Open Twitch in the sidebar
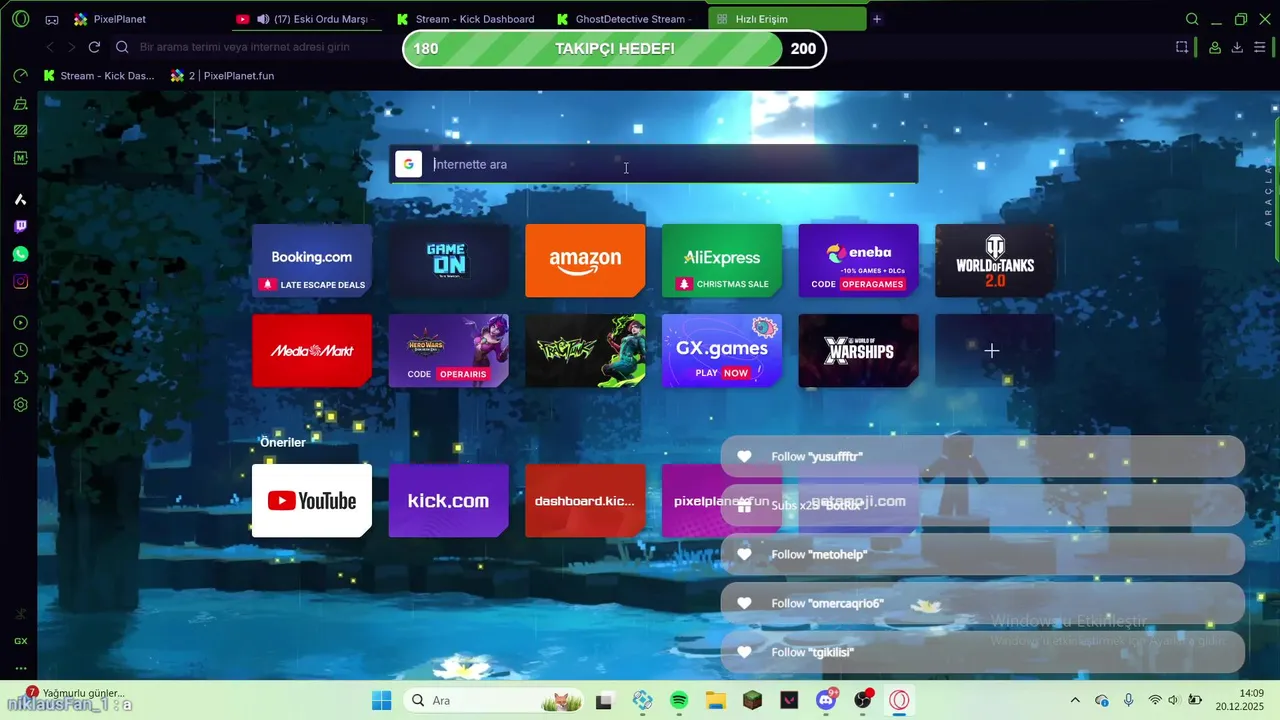This screenshot has width=1280, height=720. [20, 227]
